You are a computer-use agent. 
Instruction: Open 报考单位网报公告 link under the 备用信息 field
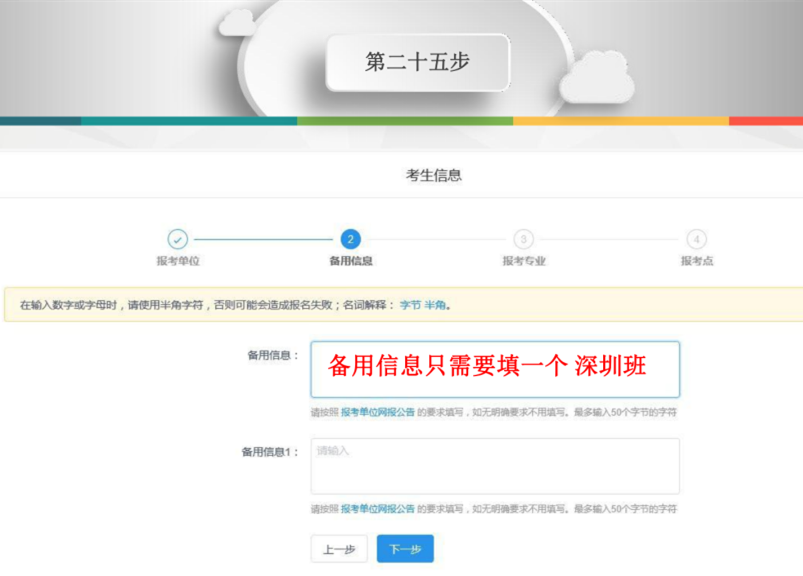click(x=377, y=412)
